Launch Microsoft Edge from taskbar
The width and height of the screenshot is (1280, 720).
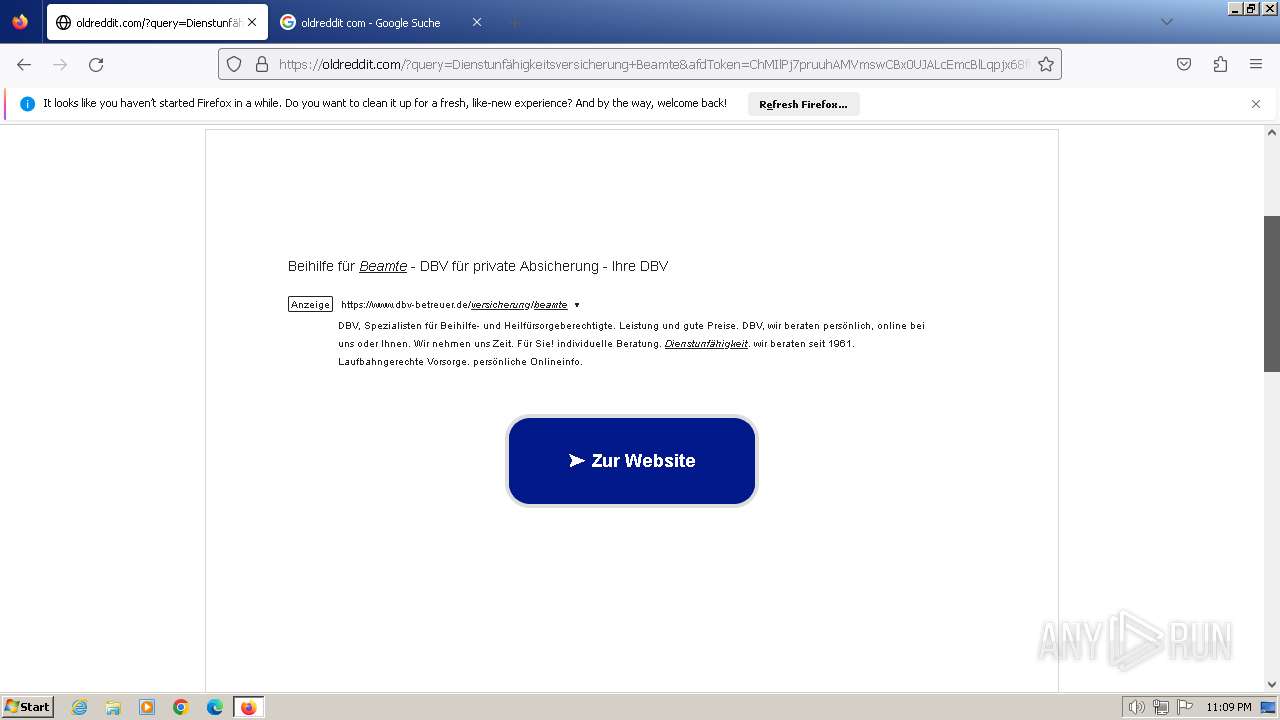tap(215, 707)
